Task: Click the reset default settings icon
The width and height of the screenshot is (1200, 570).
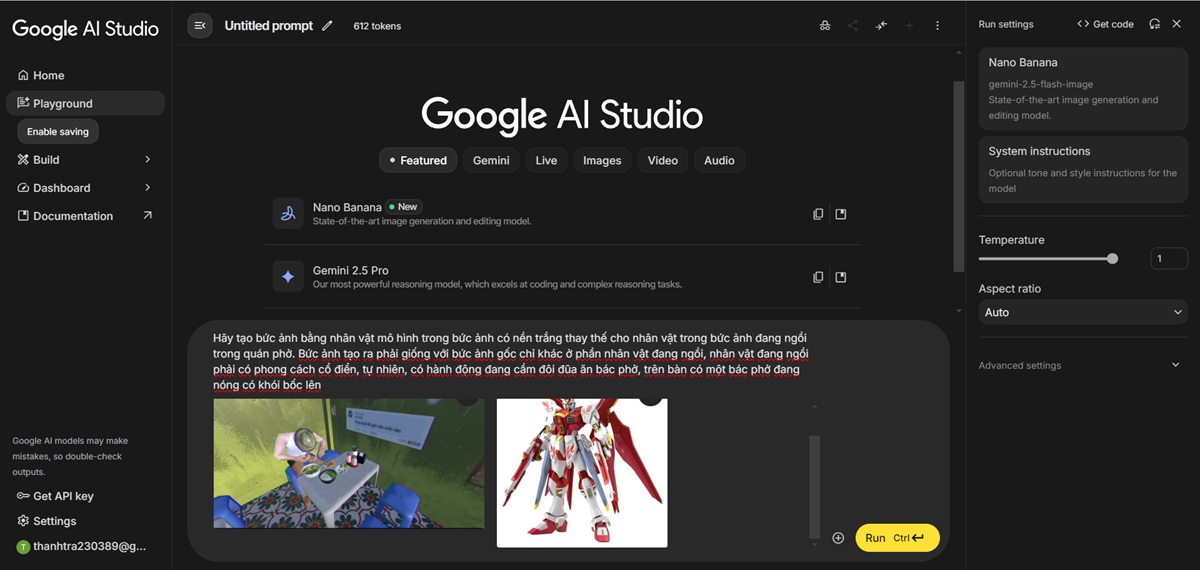Action: click(1155, 24)
